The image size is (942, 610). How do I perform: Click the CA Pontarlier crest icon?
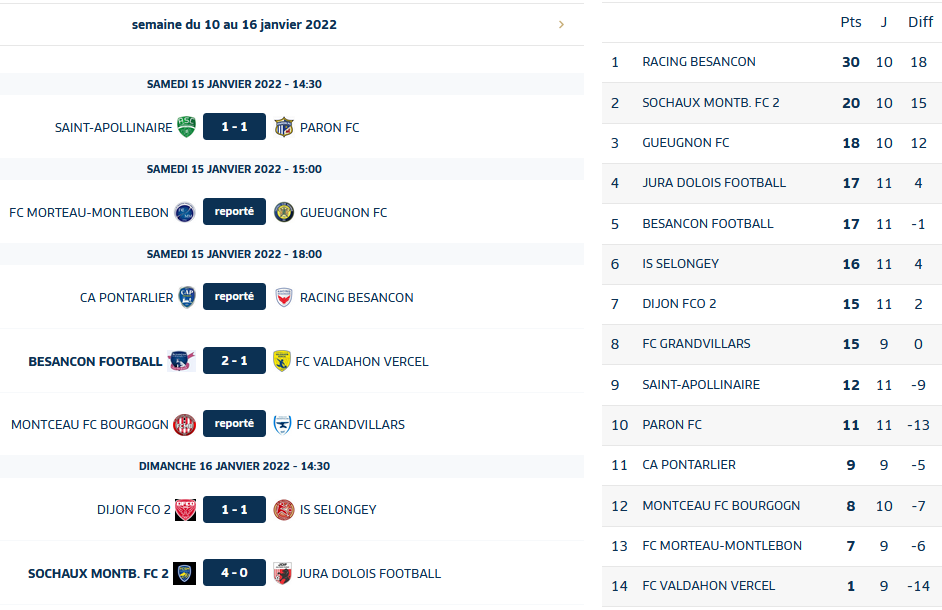coord(187,297)
